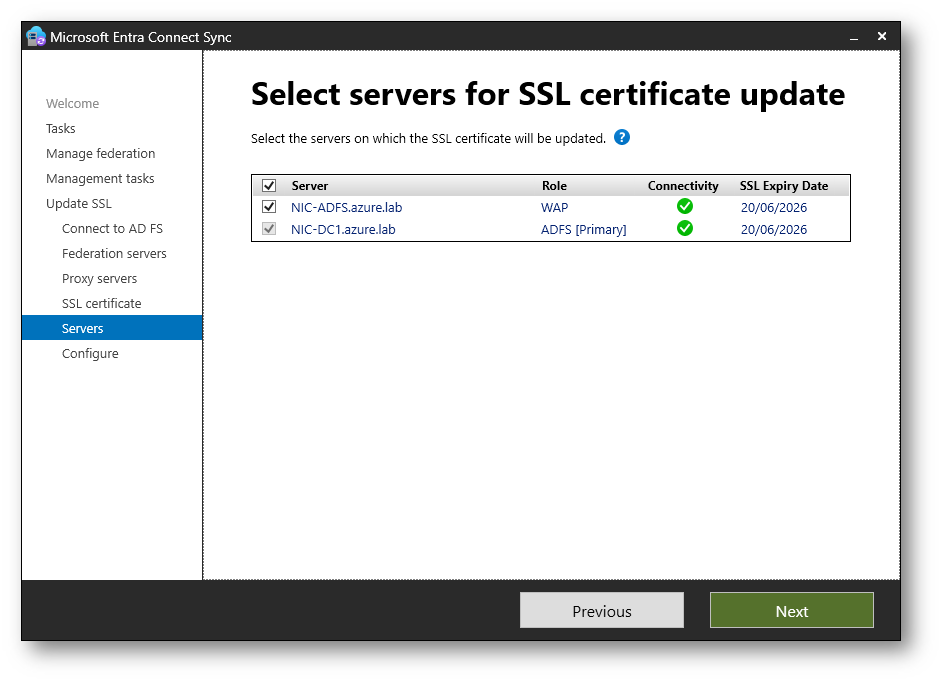The height and width of the screenshot is (683, 943).
Task: Go back with the Previous button
Action: pyautogui.click(x=601, y=611)
